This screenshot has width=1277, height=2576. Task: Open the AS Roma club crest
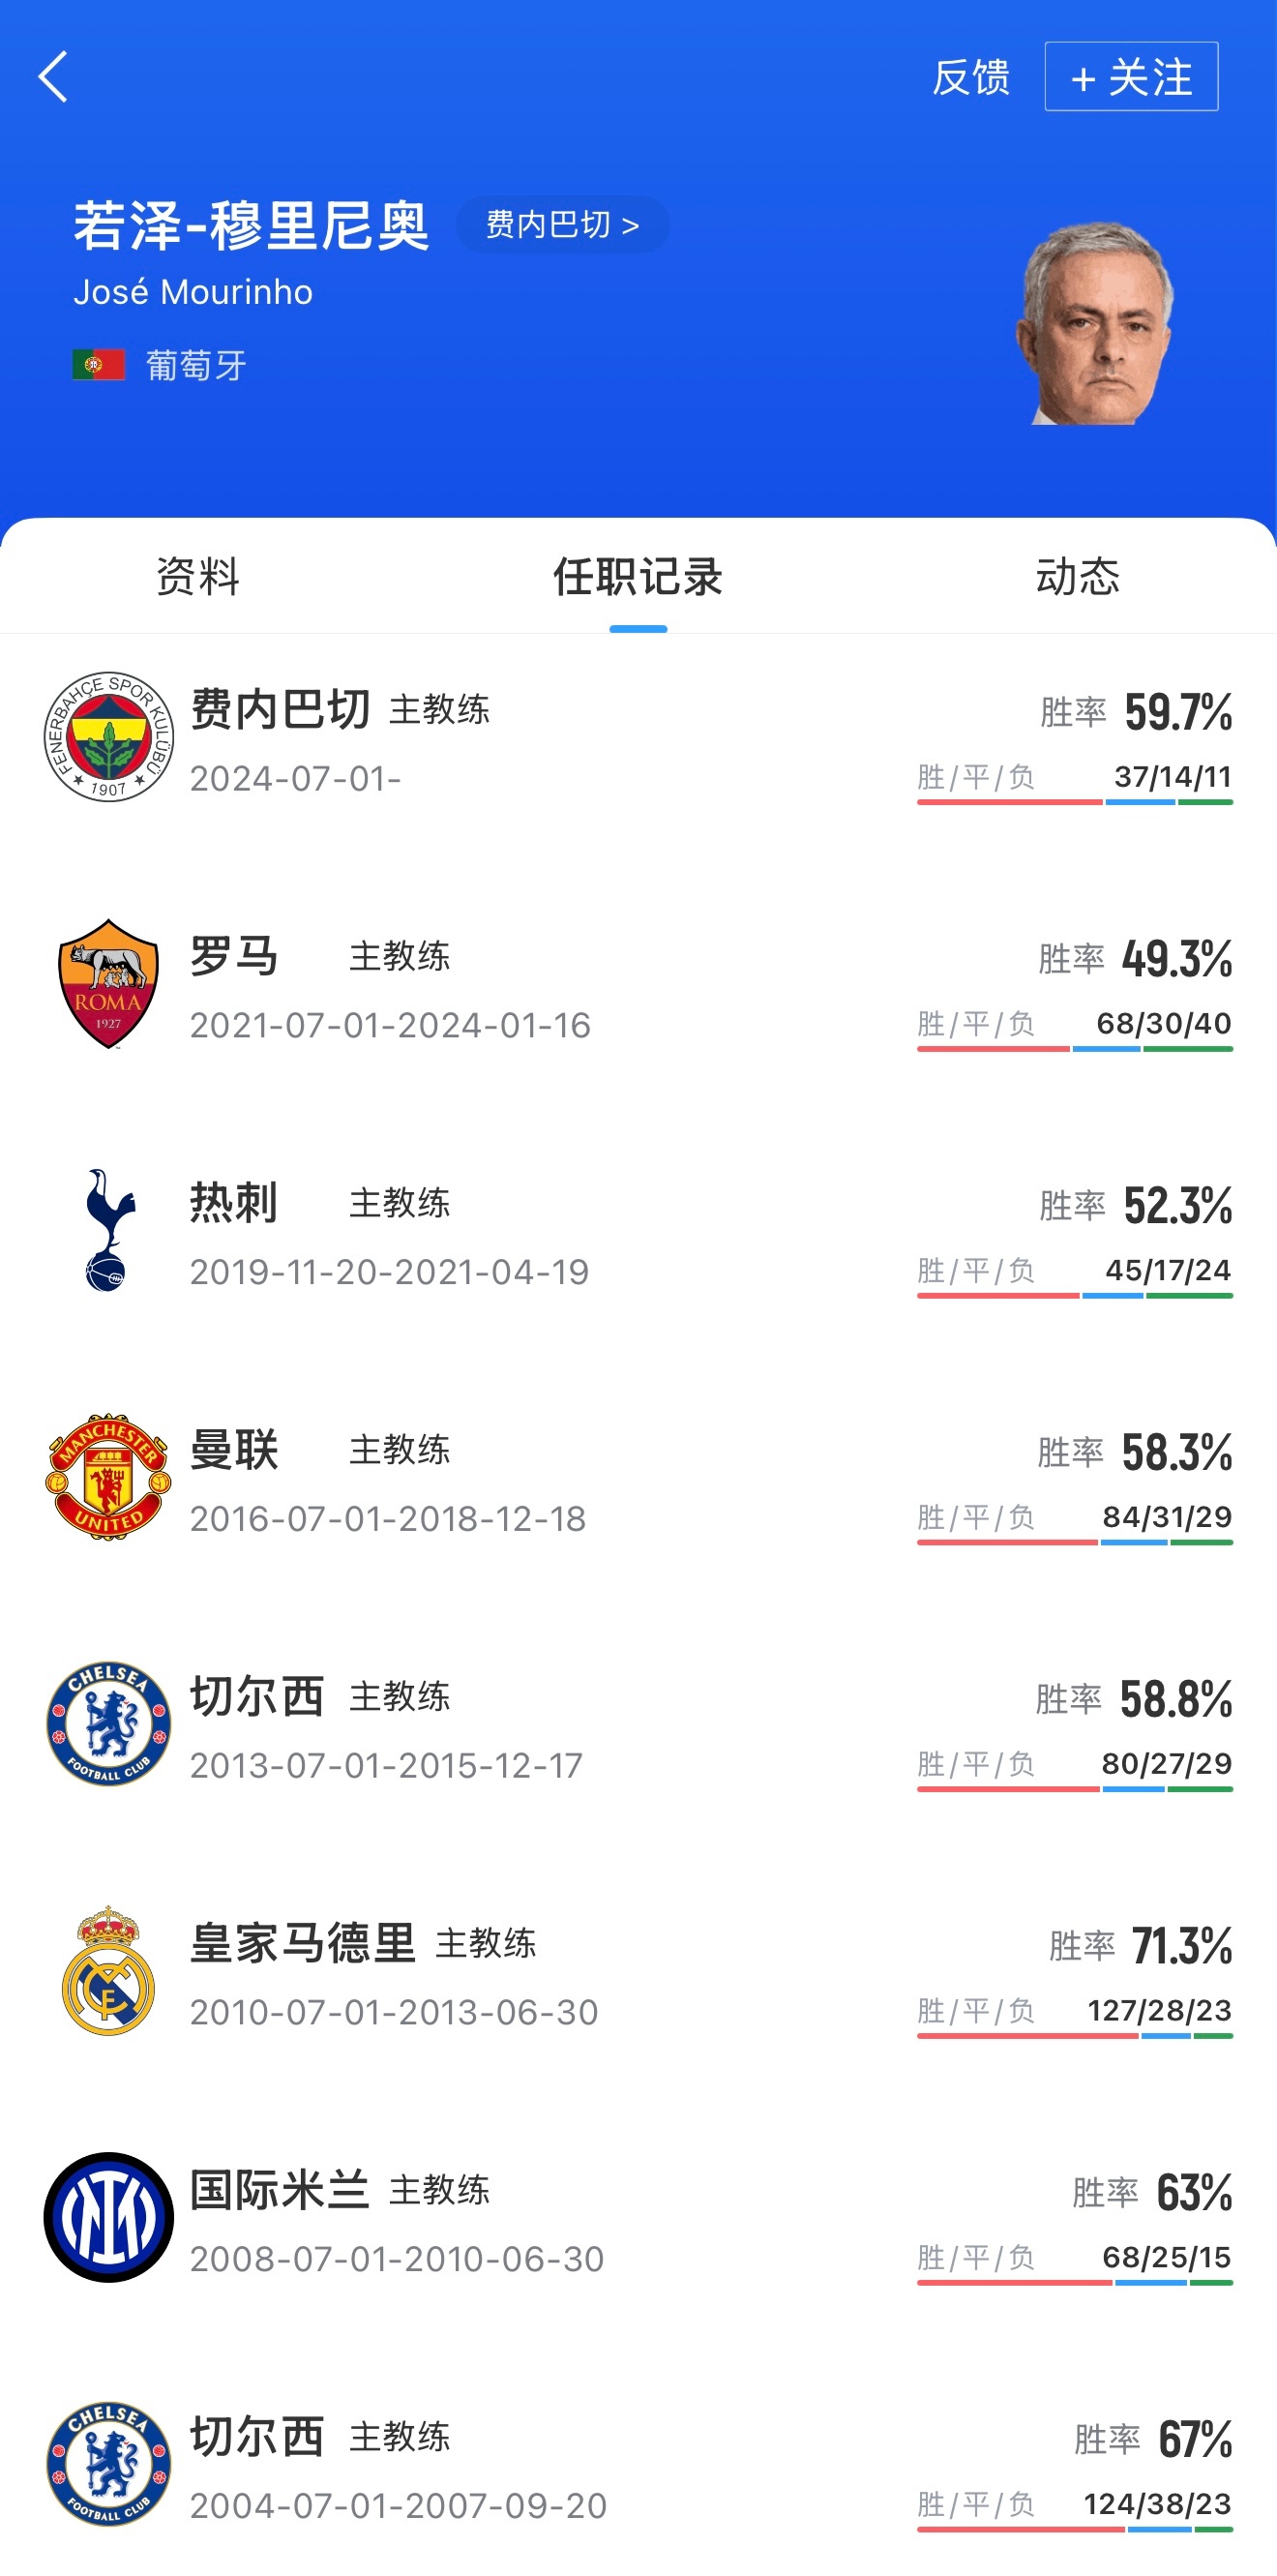click(109, 983)
